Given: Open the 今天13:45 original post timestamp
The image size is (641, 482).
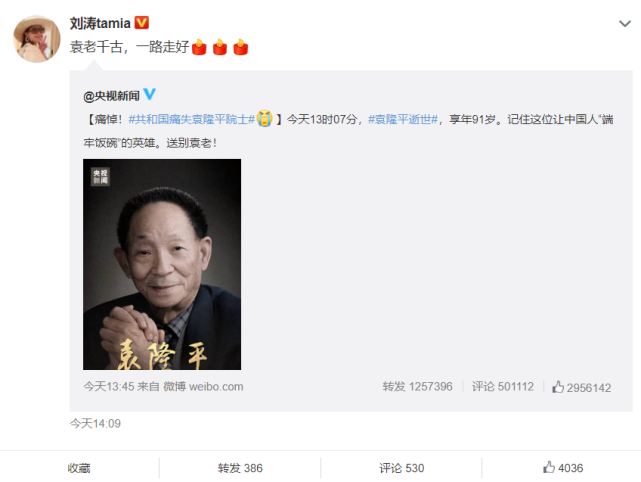Looking at the screenshot, I should pos(108,387).
